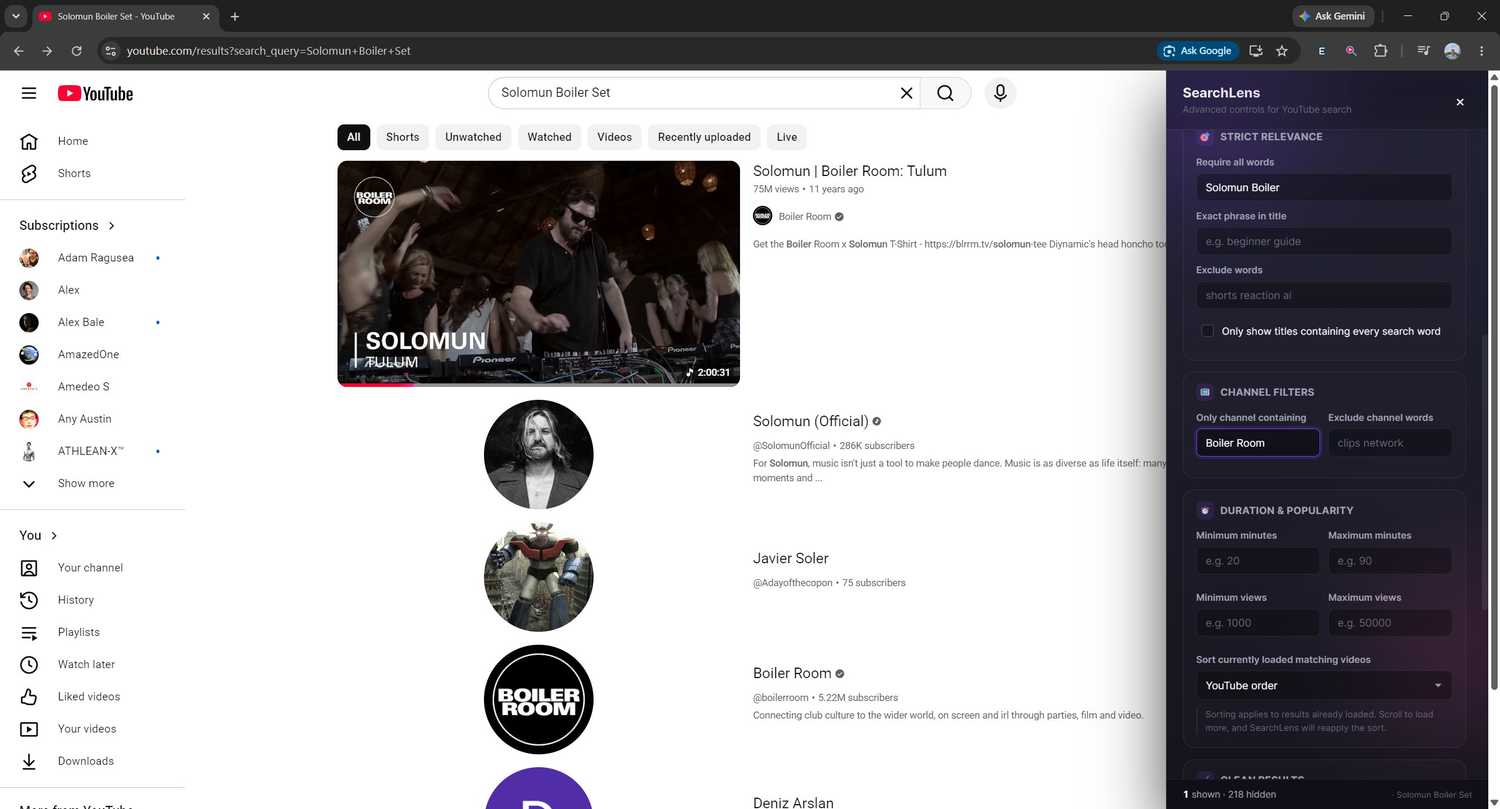Viewport: 1500px width, 809px height.
Task: Click browser forward arrow
Action: [47, 50]
